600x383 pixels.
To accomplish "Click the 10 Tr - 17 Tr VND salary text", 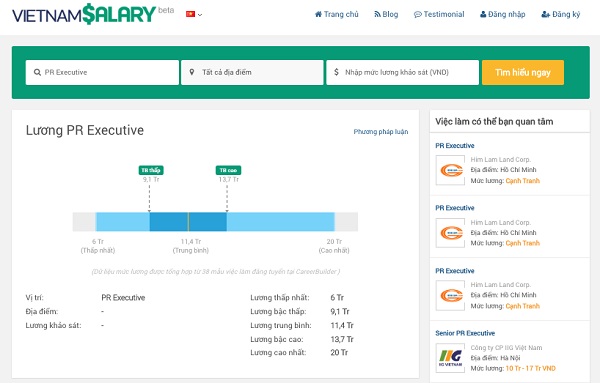I will (530, 368).
